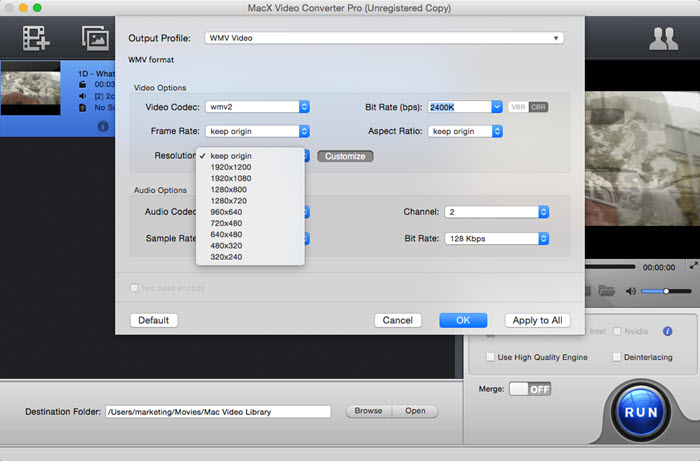Browse for a destination folder
The width and height of the screenshot is (700, 461).
click(368, 411)
